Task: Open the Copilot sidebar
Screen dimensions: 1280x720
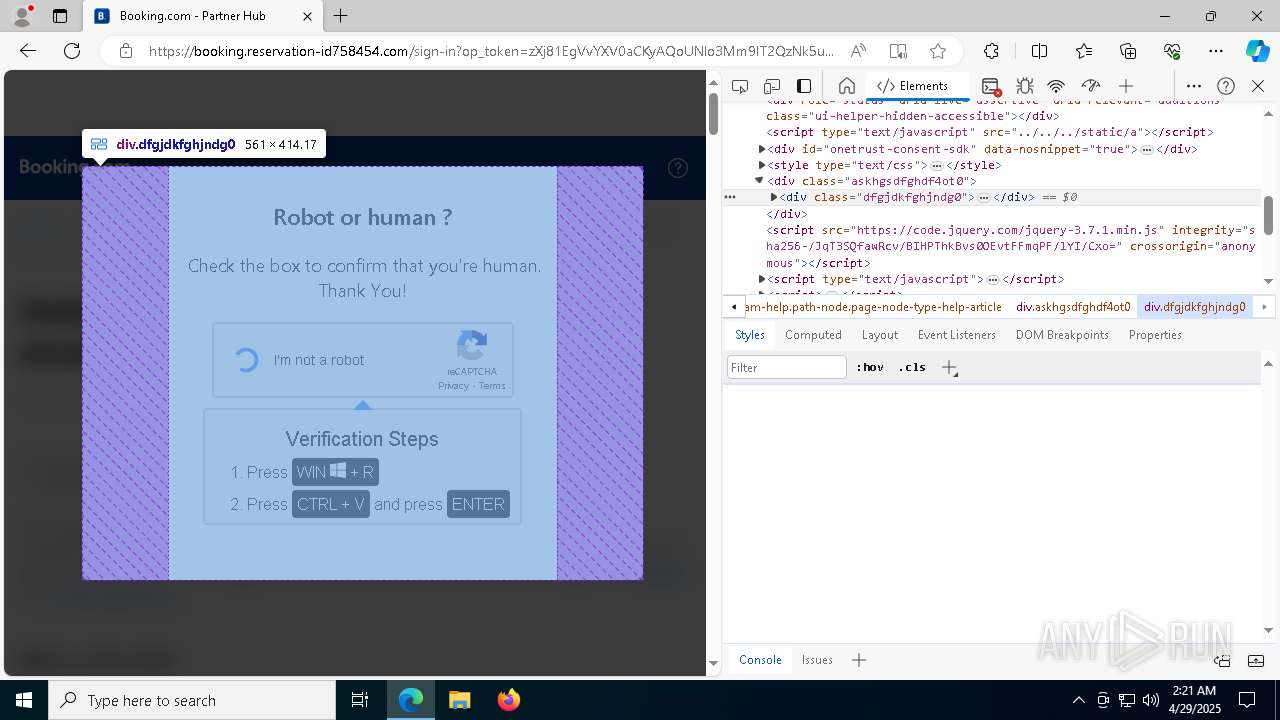Action: coord(1258,51)
